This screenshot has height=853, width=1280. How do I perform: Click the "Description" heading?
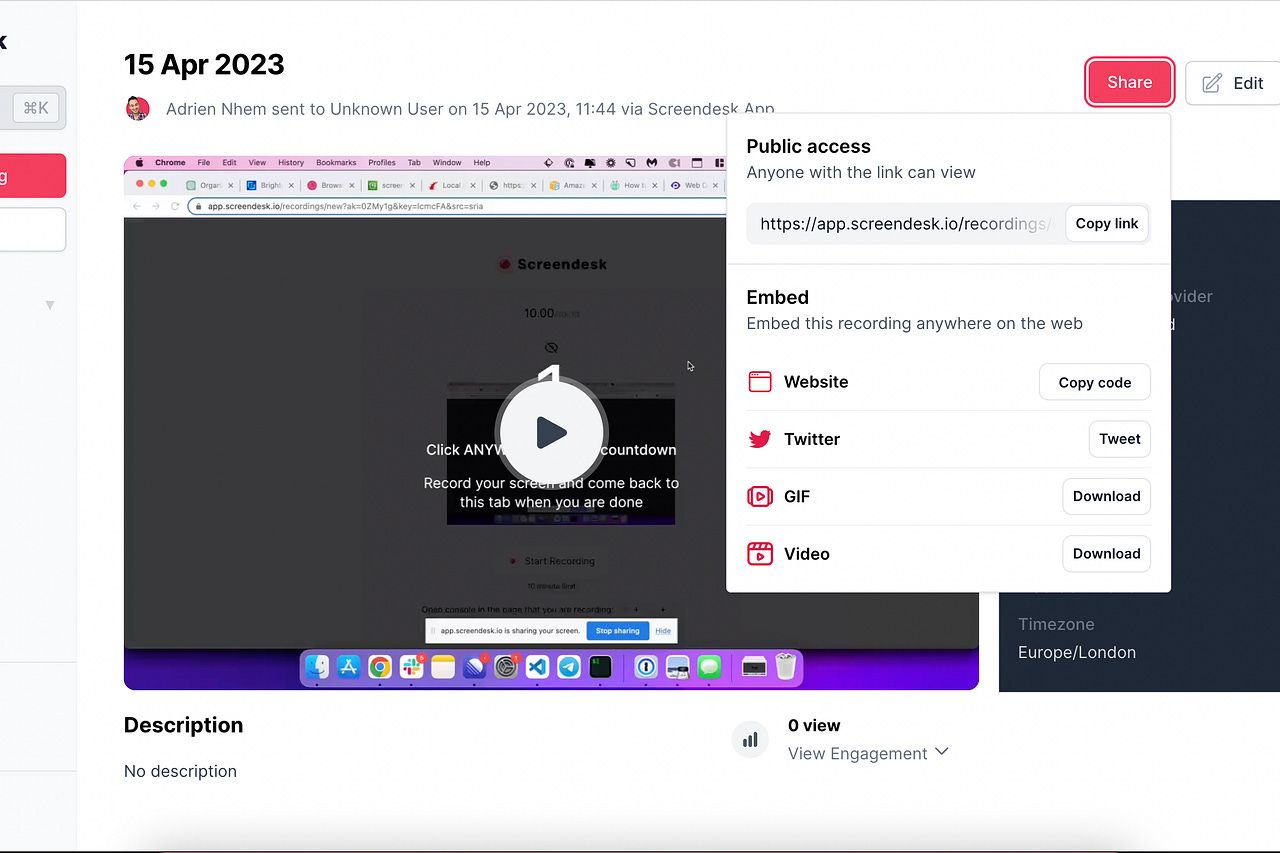point(183,725)
